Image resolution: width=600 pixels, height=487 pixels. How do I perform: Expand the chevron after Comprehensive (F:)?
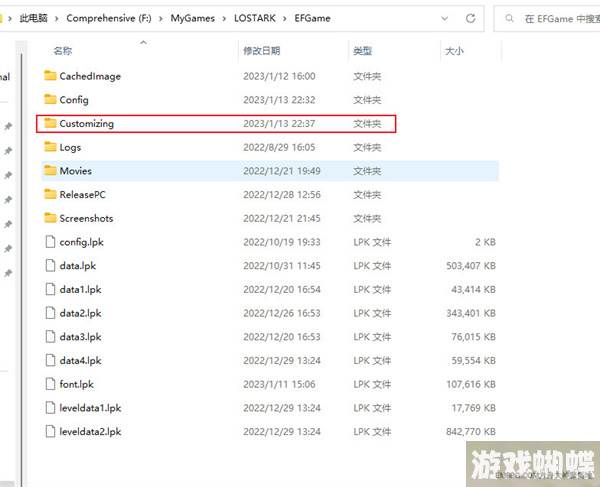tap(161, 18)
